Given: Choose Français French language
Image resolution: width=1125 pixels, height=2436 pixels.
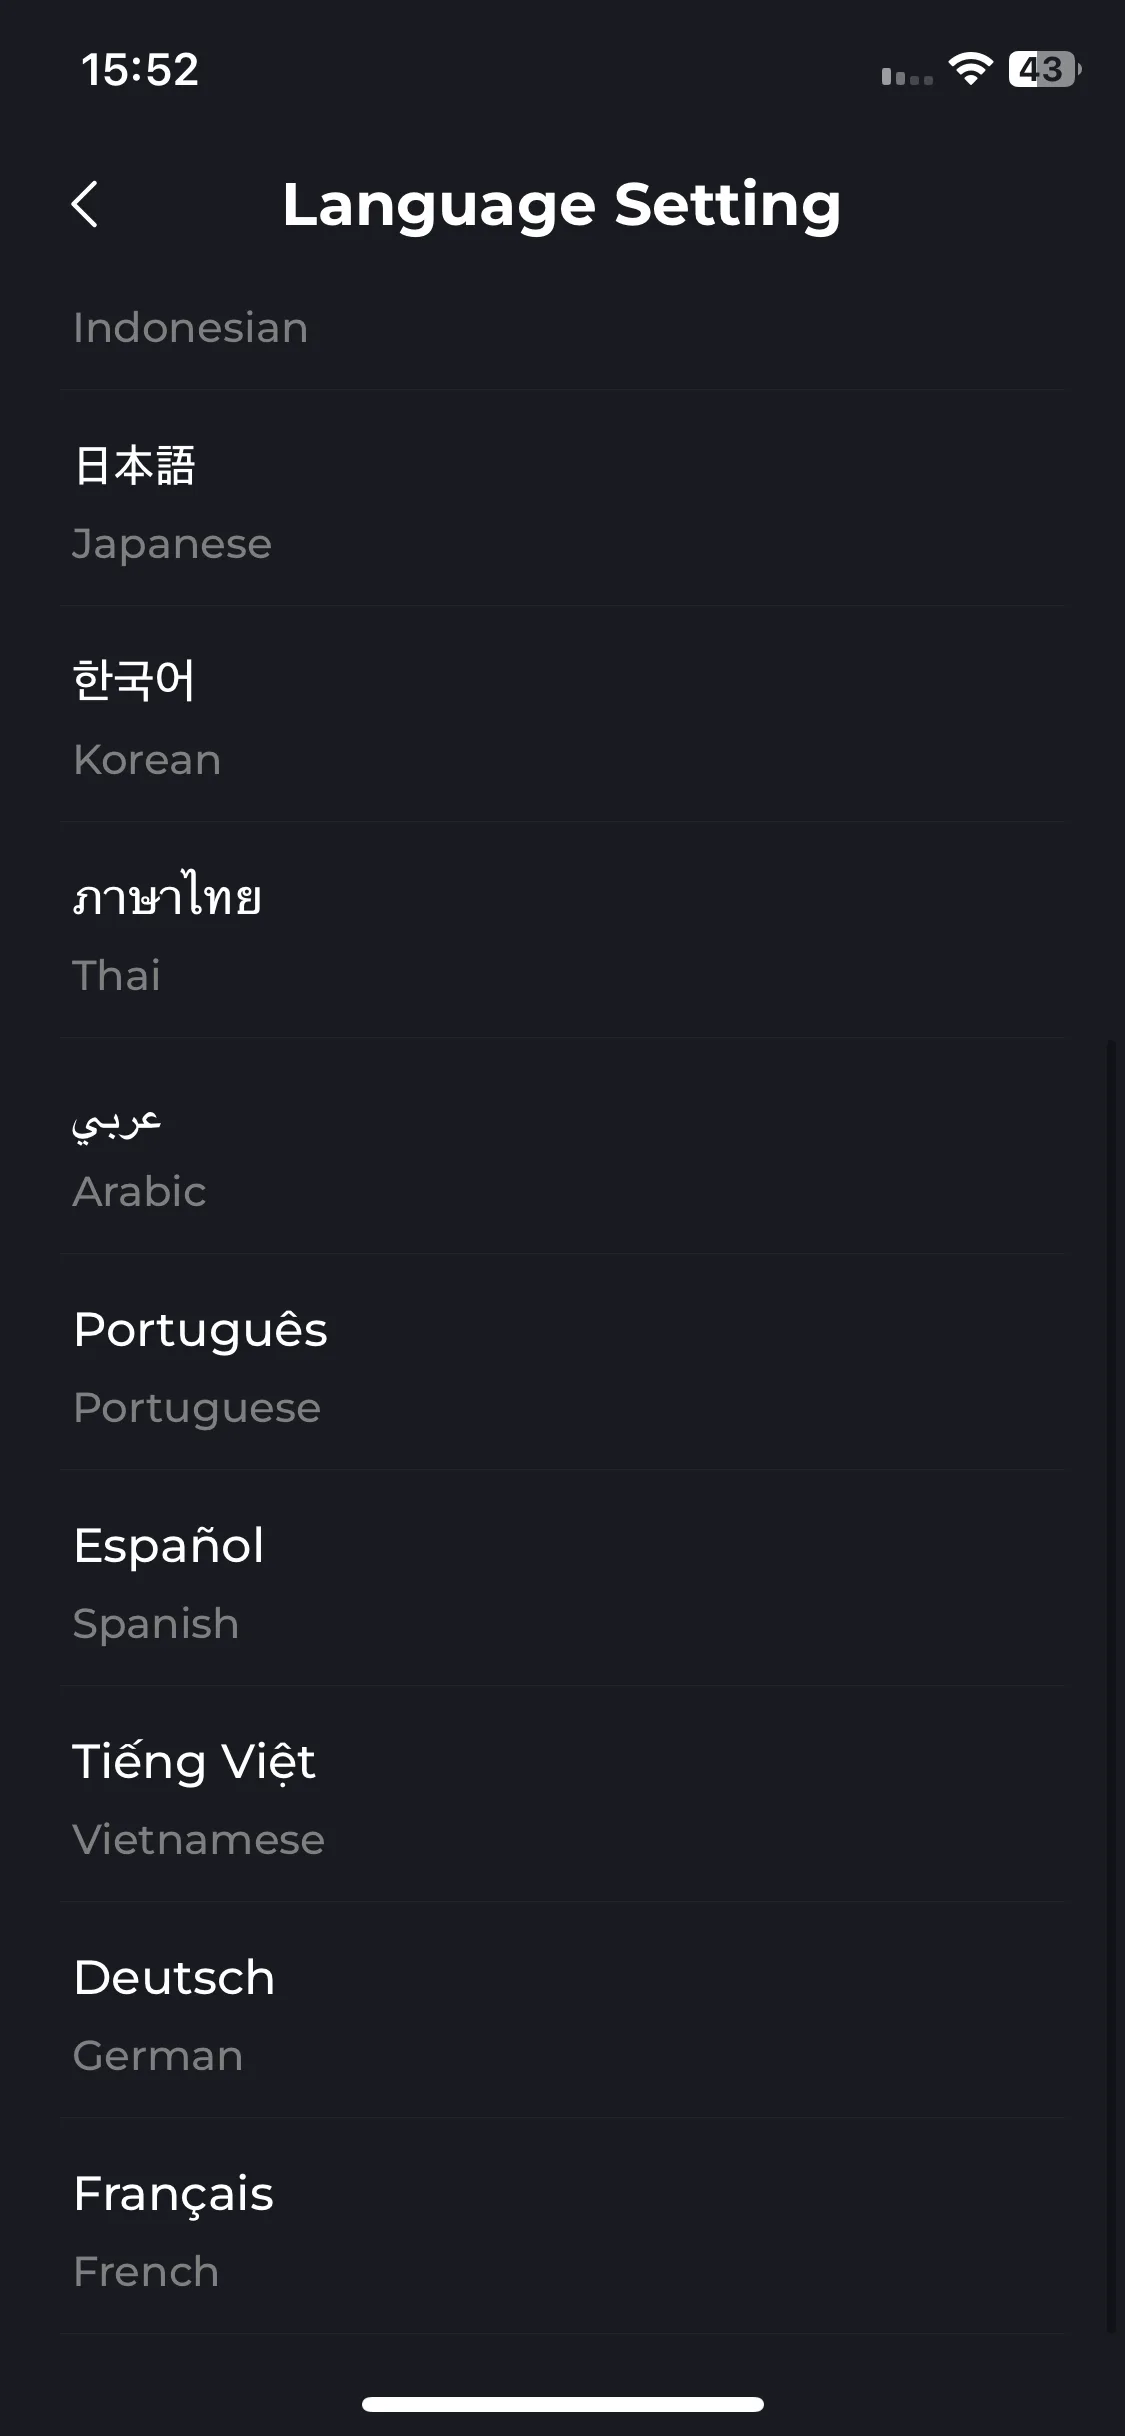Looking at the screenshot, I should [562, 2226].
